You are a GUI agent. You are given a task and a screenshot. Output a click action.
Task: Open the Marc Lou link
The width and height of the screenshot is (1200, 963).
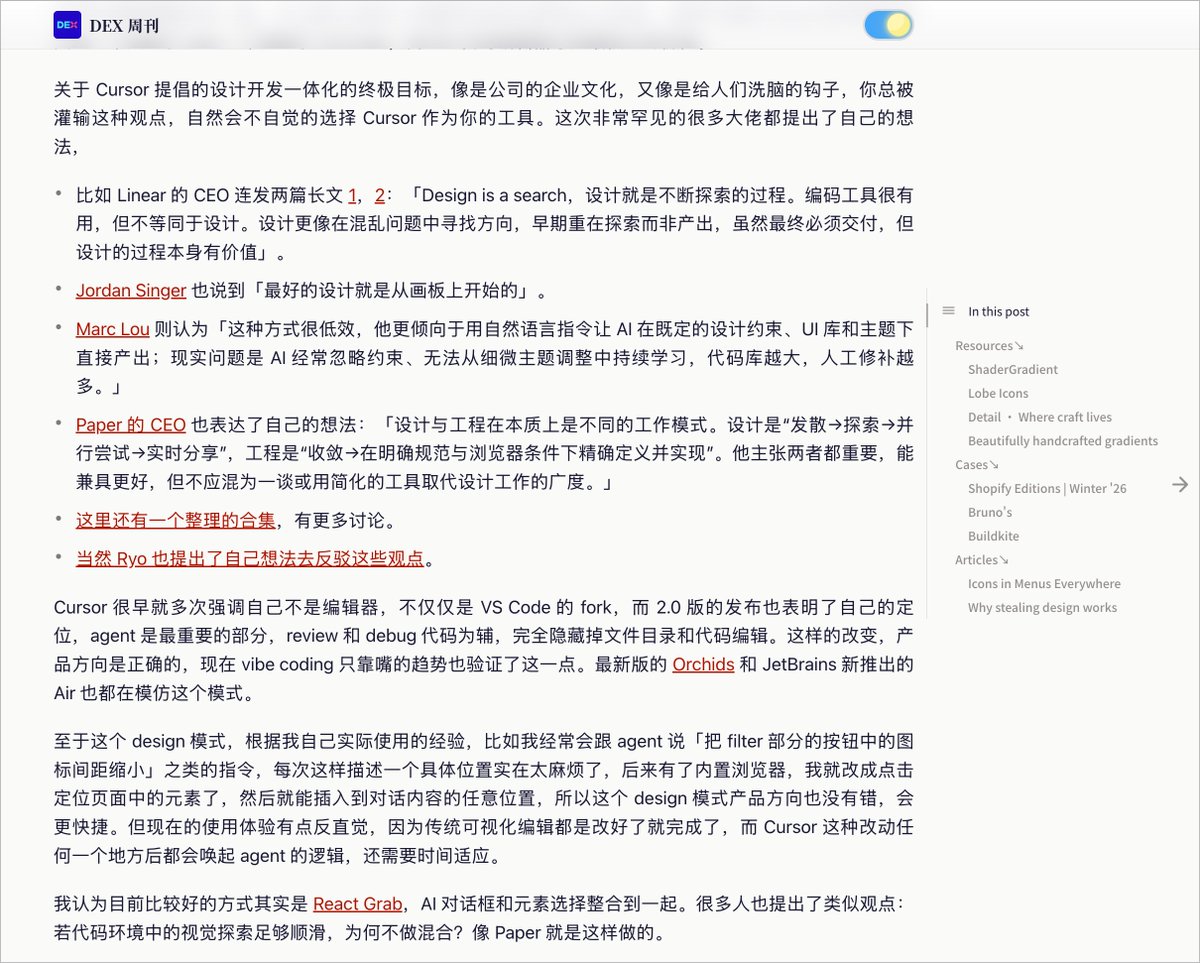pyautogui.click(x=113, y=329)
